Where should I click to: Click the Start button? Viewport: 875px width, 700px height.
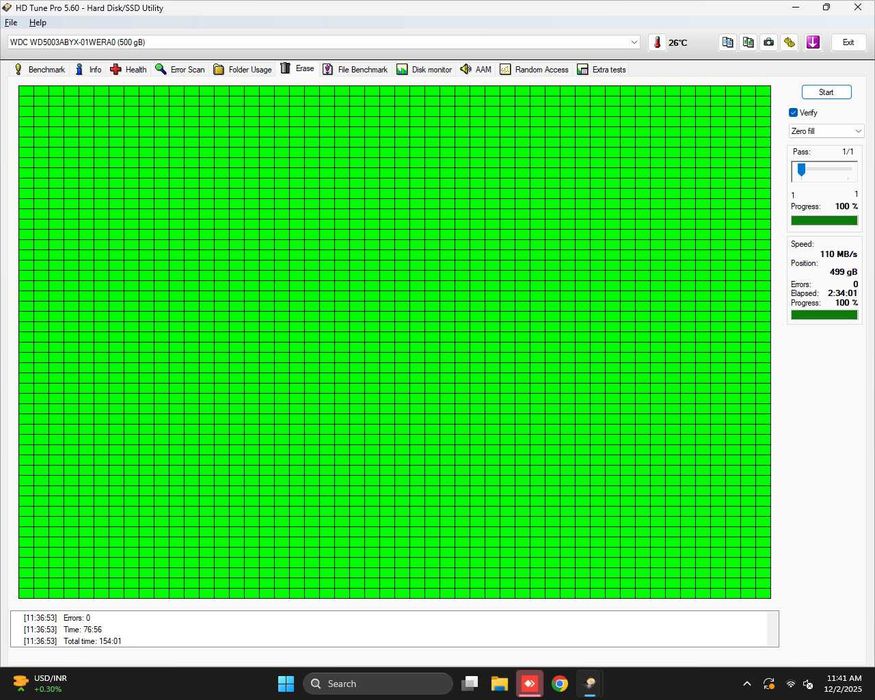point(826,92)
